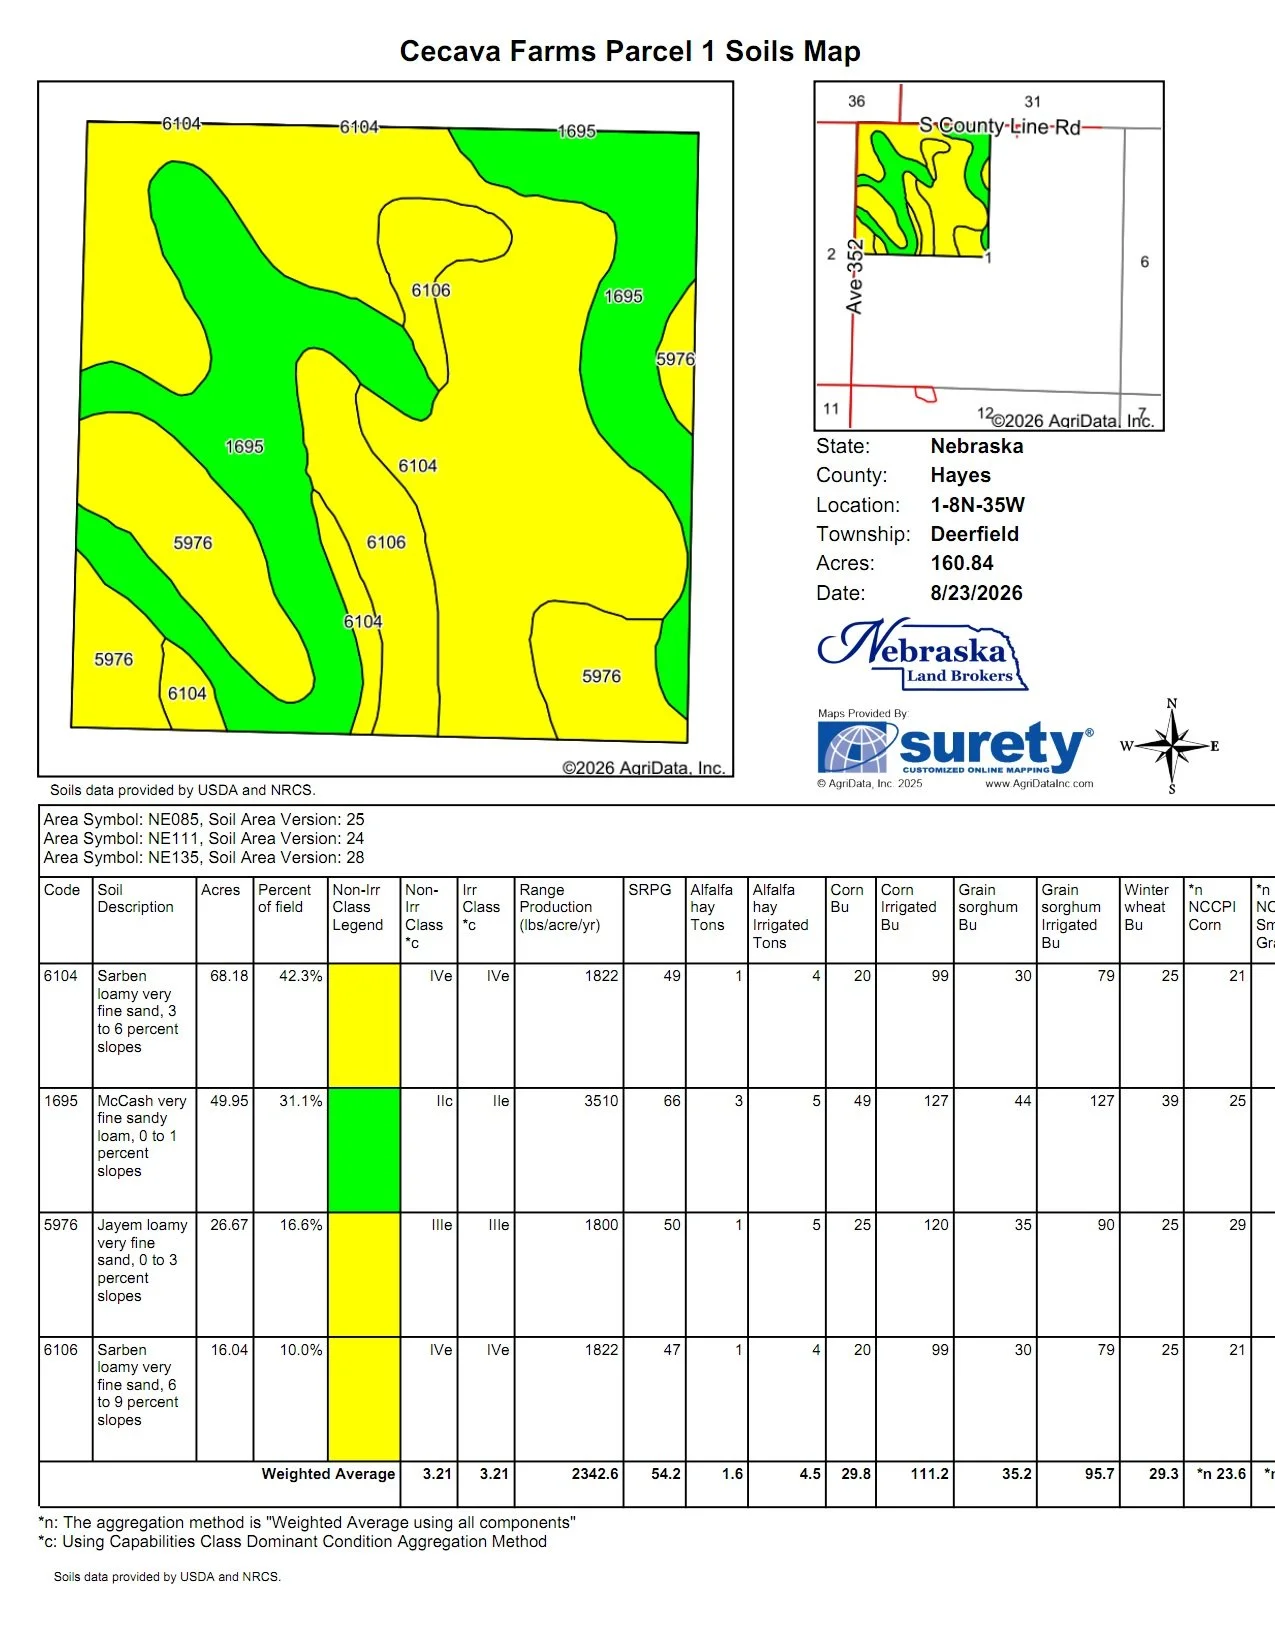Screen dimensions: 1275x1650
Task: Select the weighted average value '2342.6'
Action: (x=595, y=1474)
